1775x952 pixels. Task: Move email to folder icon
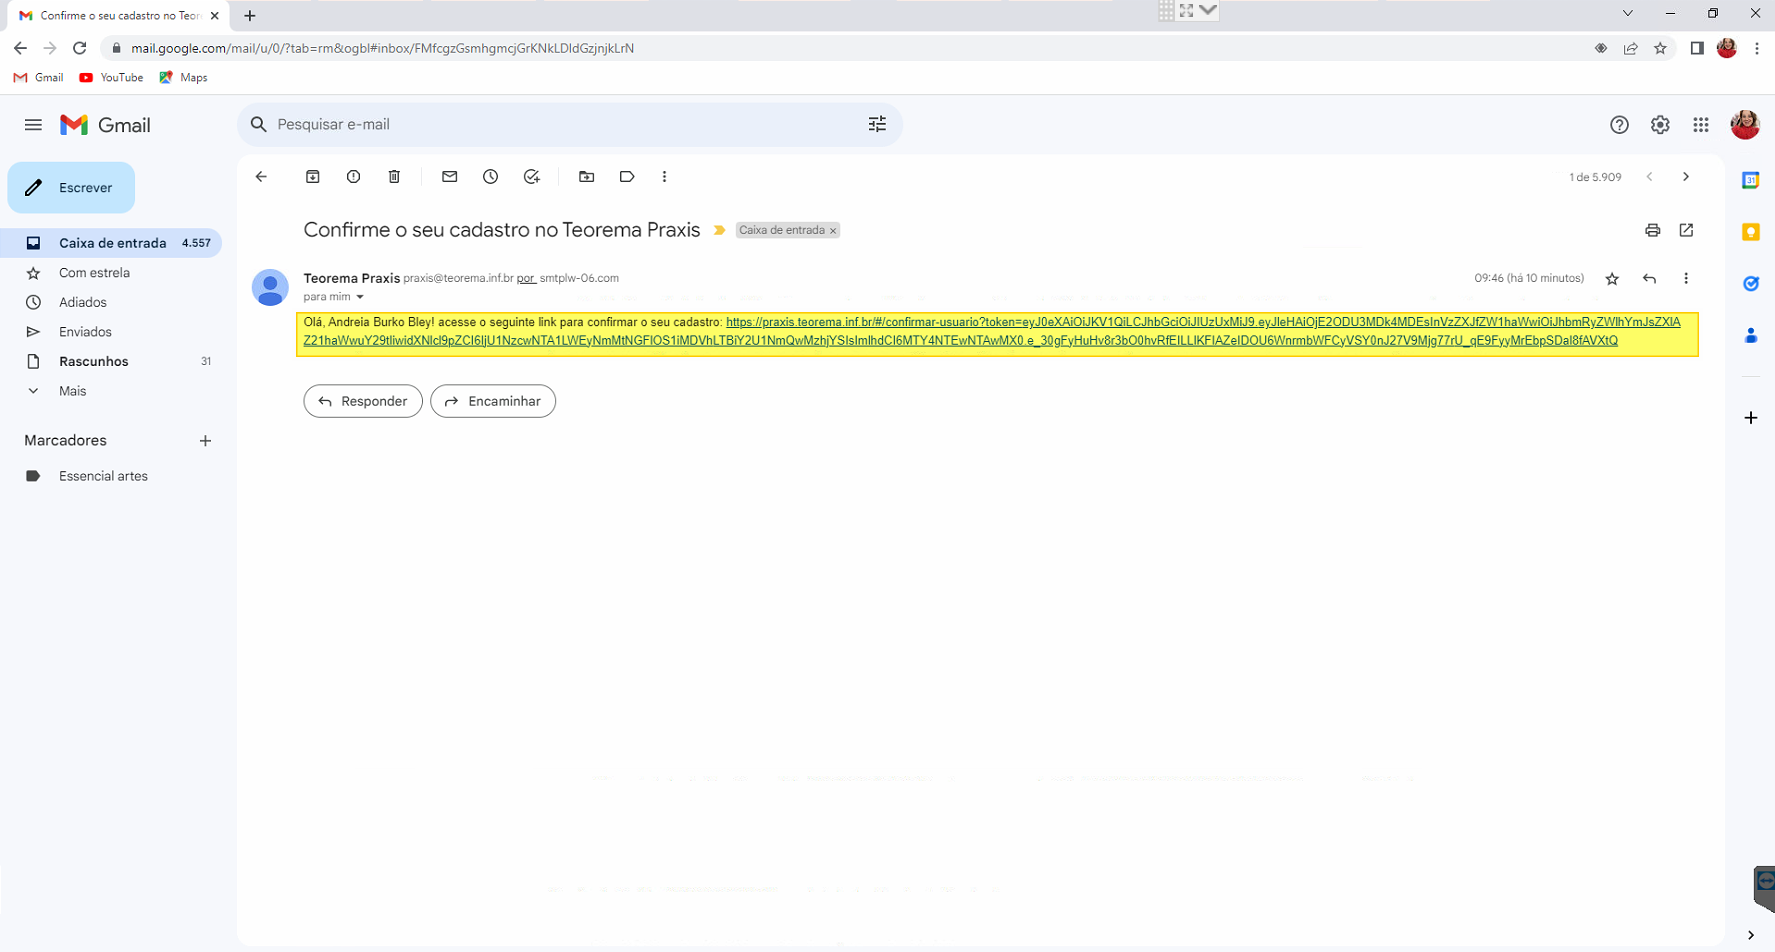pos(587,177)
